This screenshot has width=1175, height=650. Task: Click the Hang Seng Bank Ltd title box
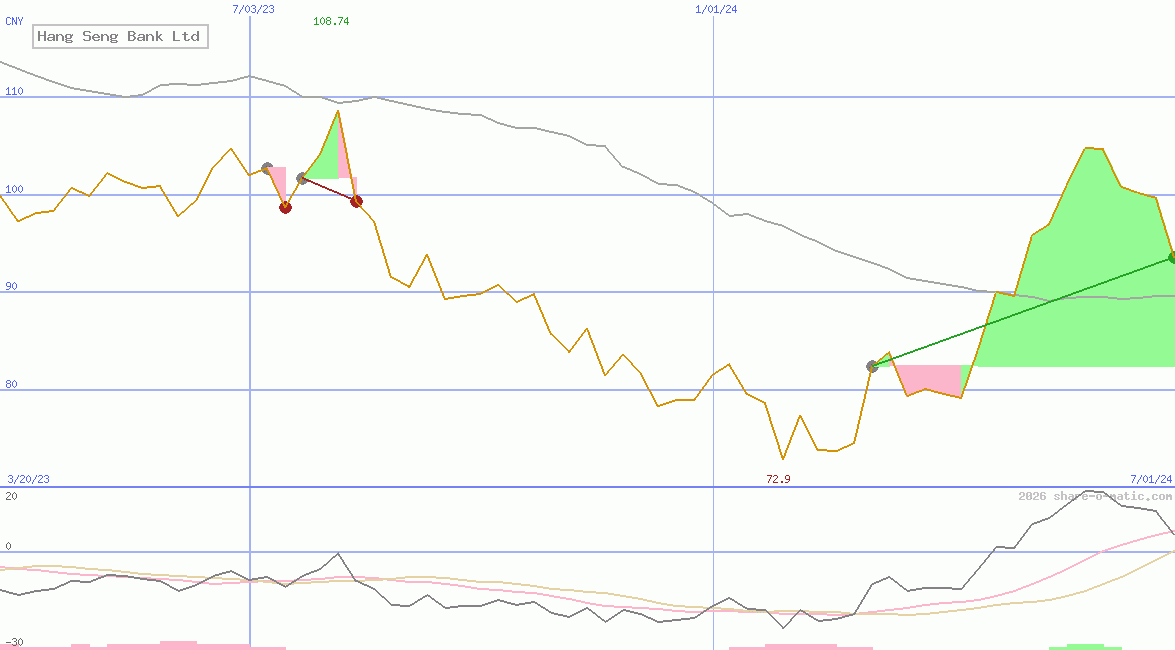click(x=120, y=36)
